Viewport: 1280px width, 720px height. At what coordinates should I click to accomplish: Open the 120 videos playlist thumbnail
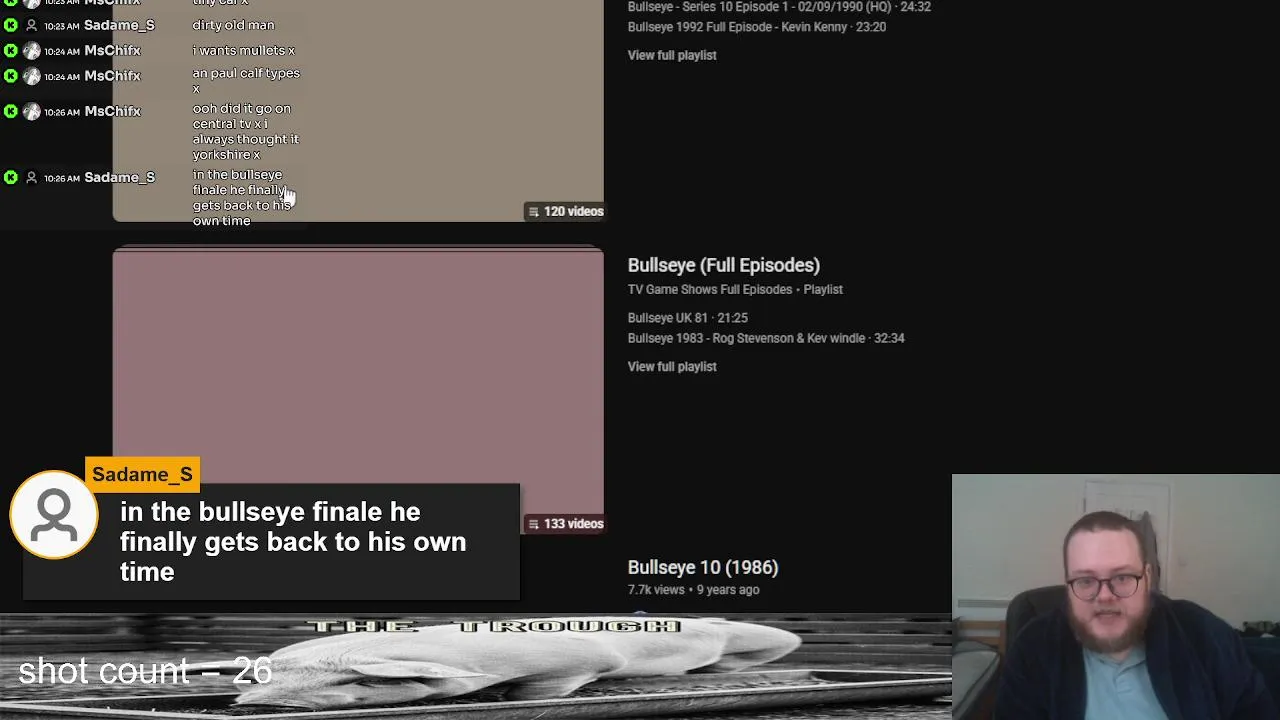[x=358, y=110]
